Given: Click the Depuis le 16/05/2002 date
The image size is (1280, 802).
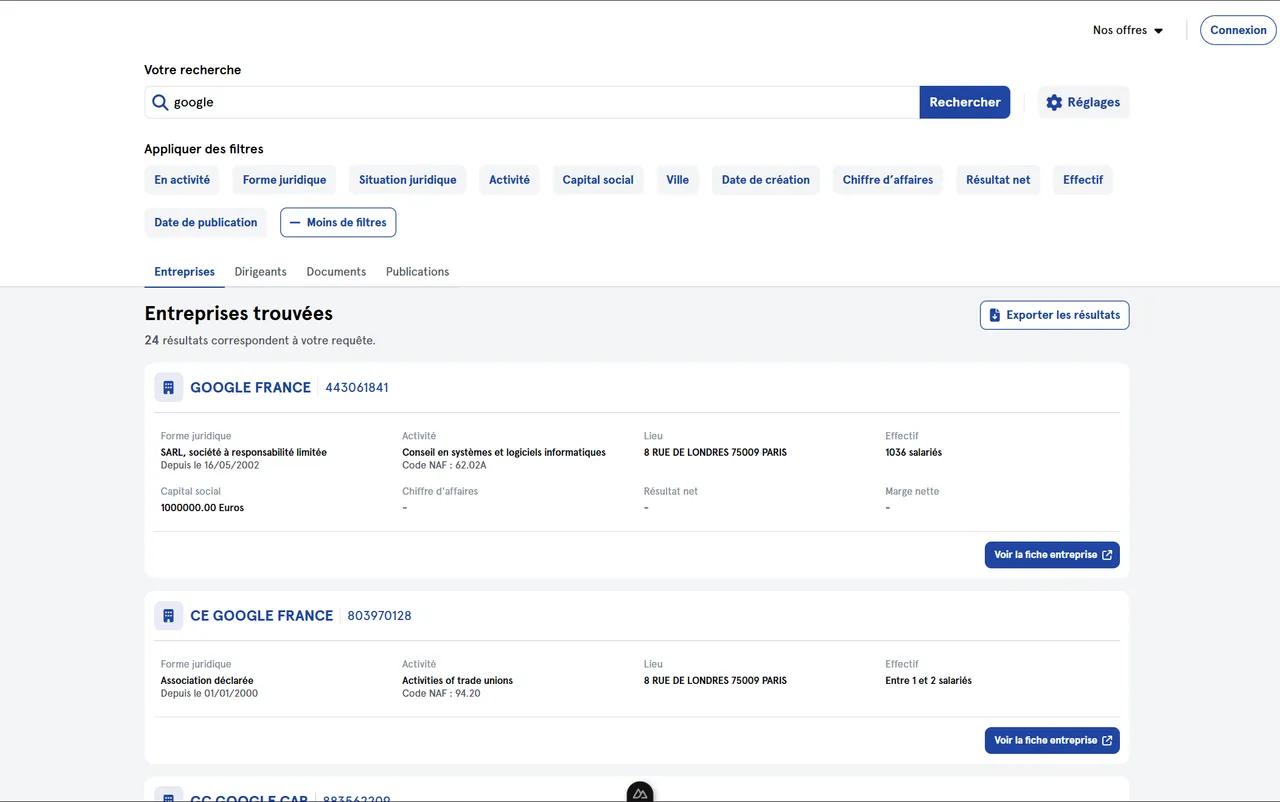Looking at the screenshot, I should pyautogui.click(x=210, y=465).
